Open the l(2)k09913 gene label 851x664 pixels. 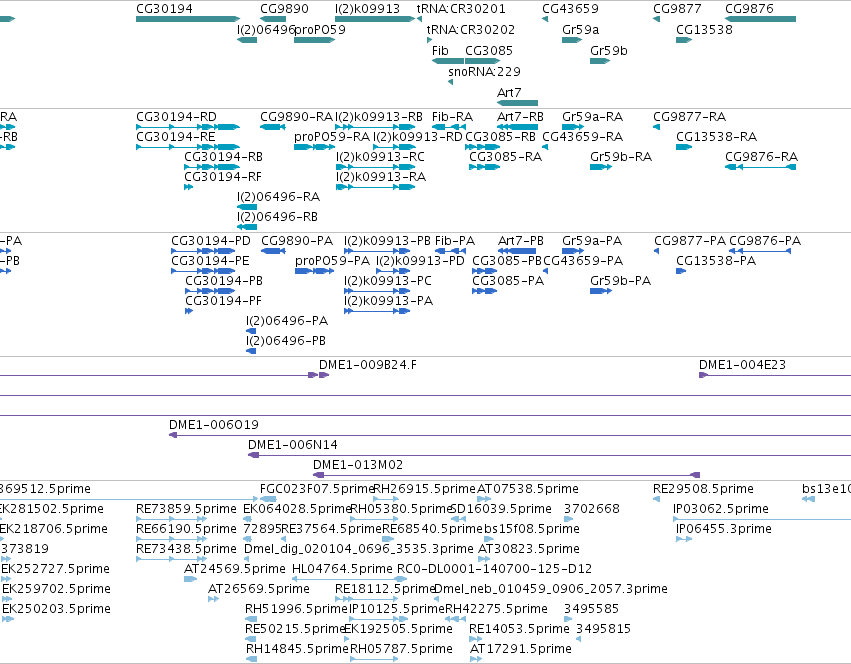(x=367, y=9)
